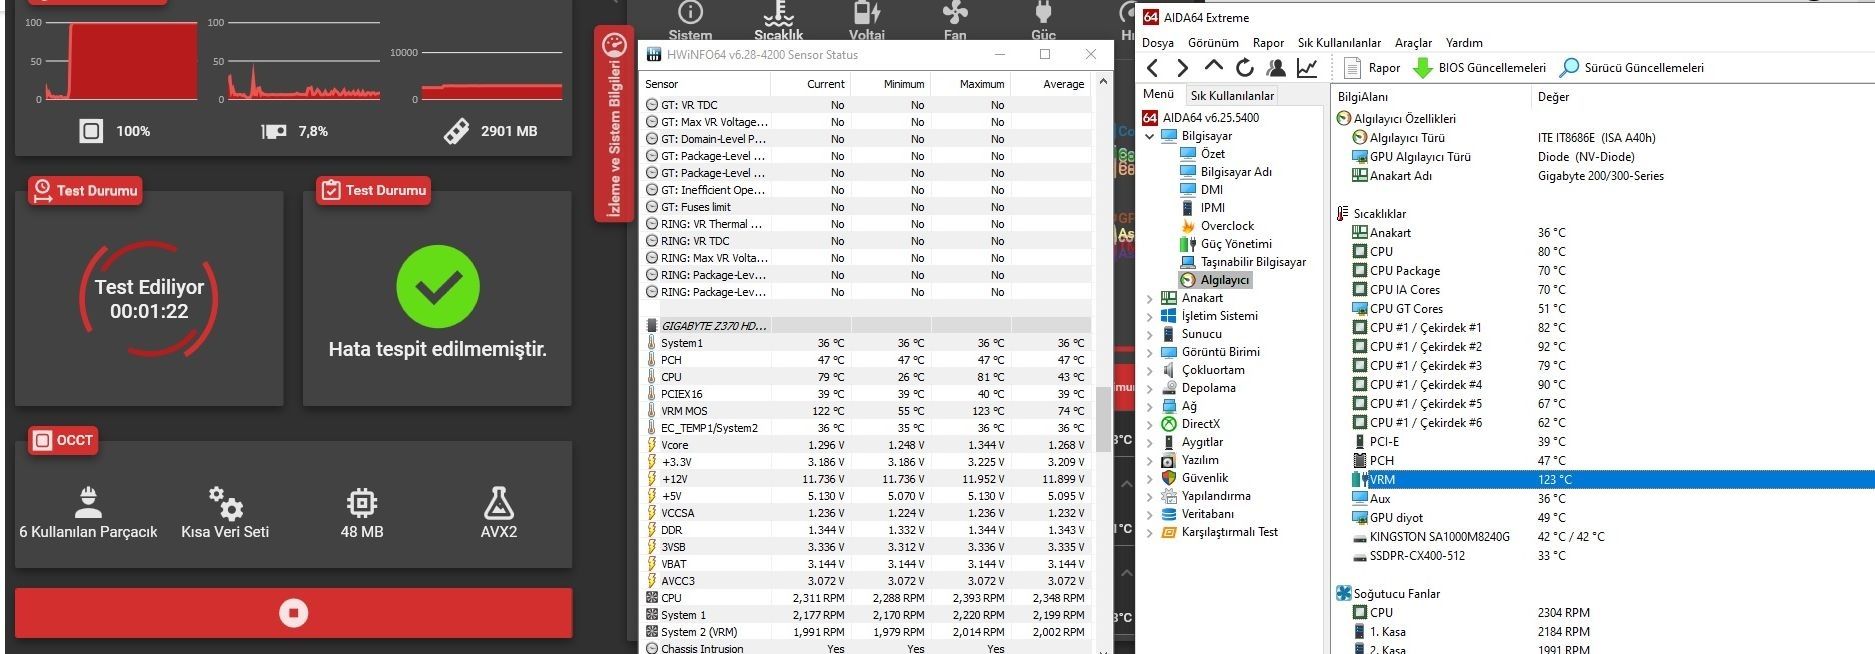Click AIDA64 forward arrow
Viewport: 1875px width, 654px height.
(1183, 68)
